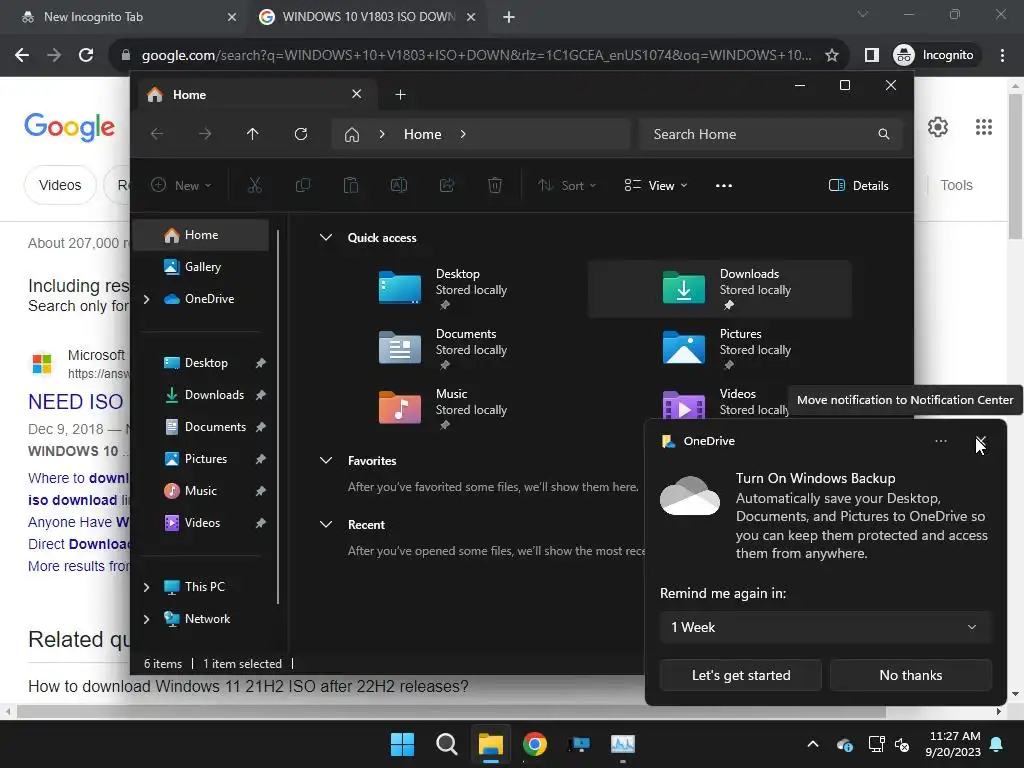Screen dimensions: 1024x768
Task: Click the Copy icon in File Explorer toolbar
Action: (302, 185)
